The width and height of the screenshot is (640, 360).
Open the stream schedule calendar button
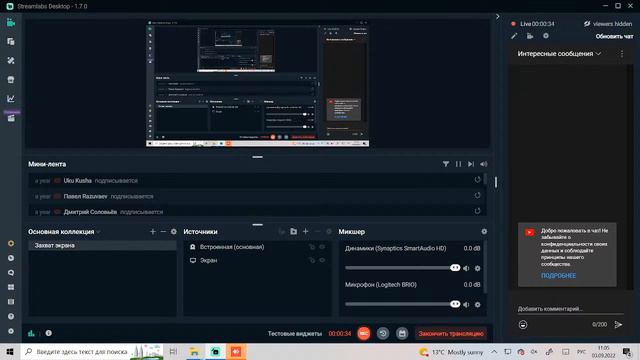402,333
